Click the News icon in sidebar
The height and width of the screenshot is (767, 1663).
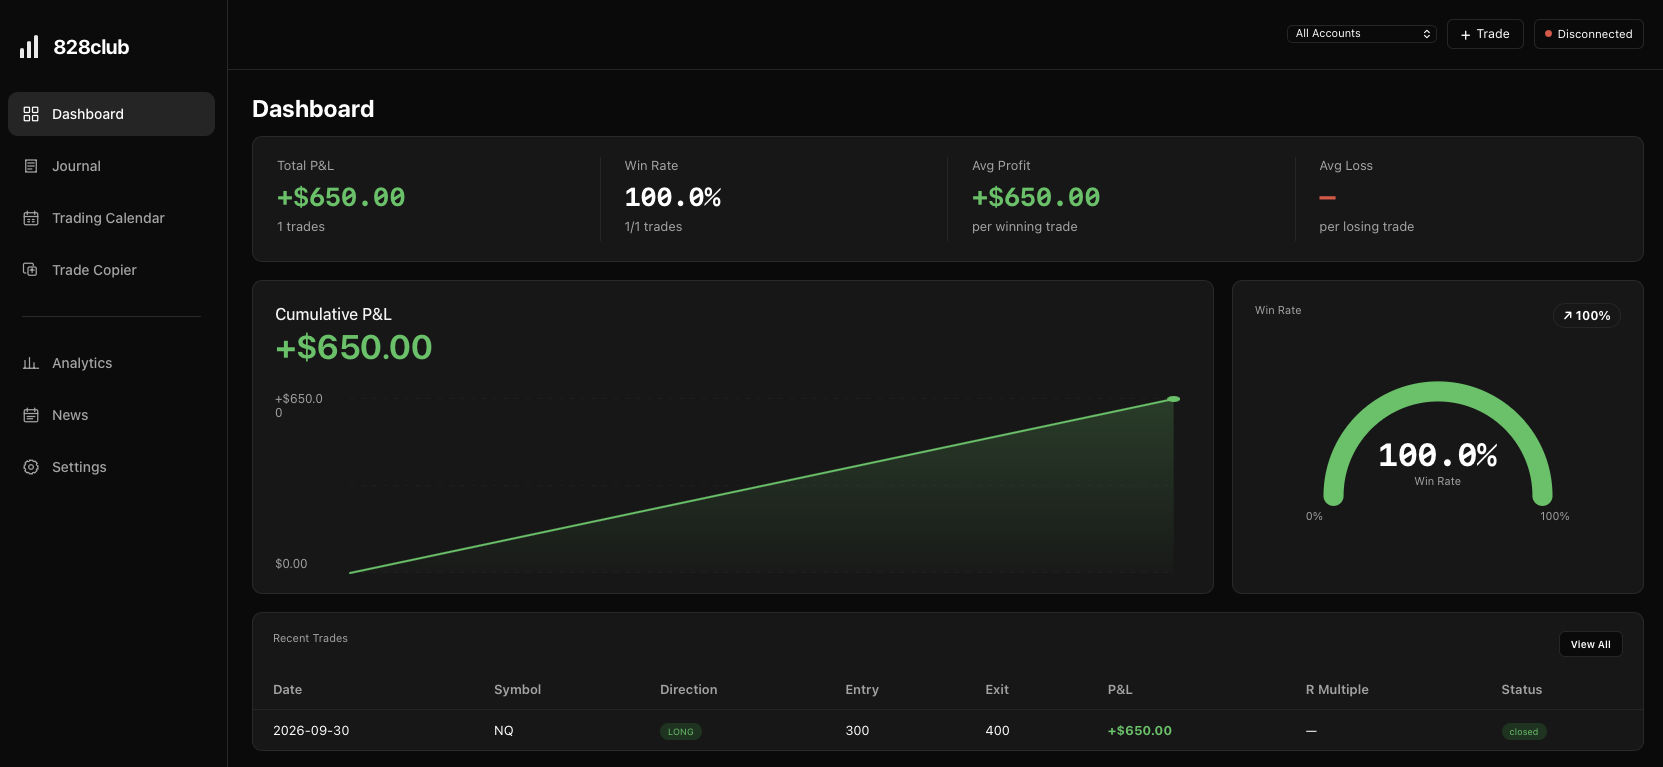(31, 415)
